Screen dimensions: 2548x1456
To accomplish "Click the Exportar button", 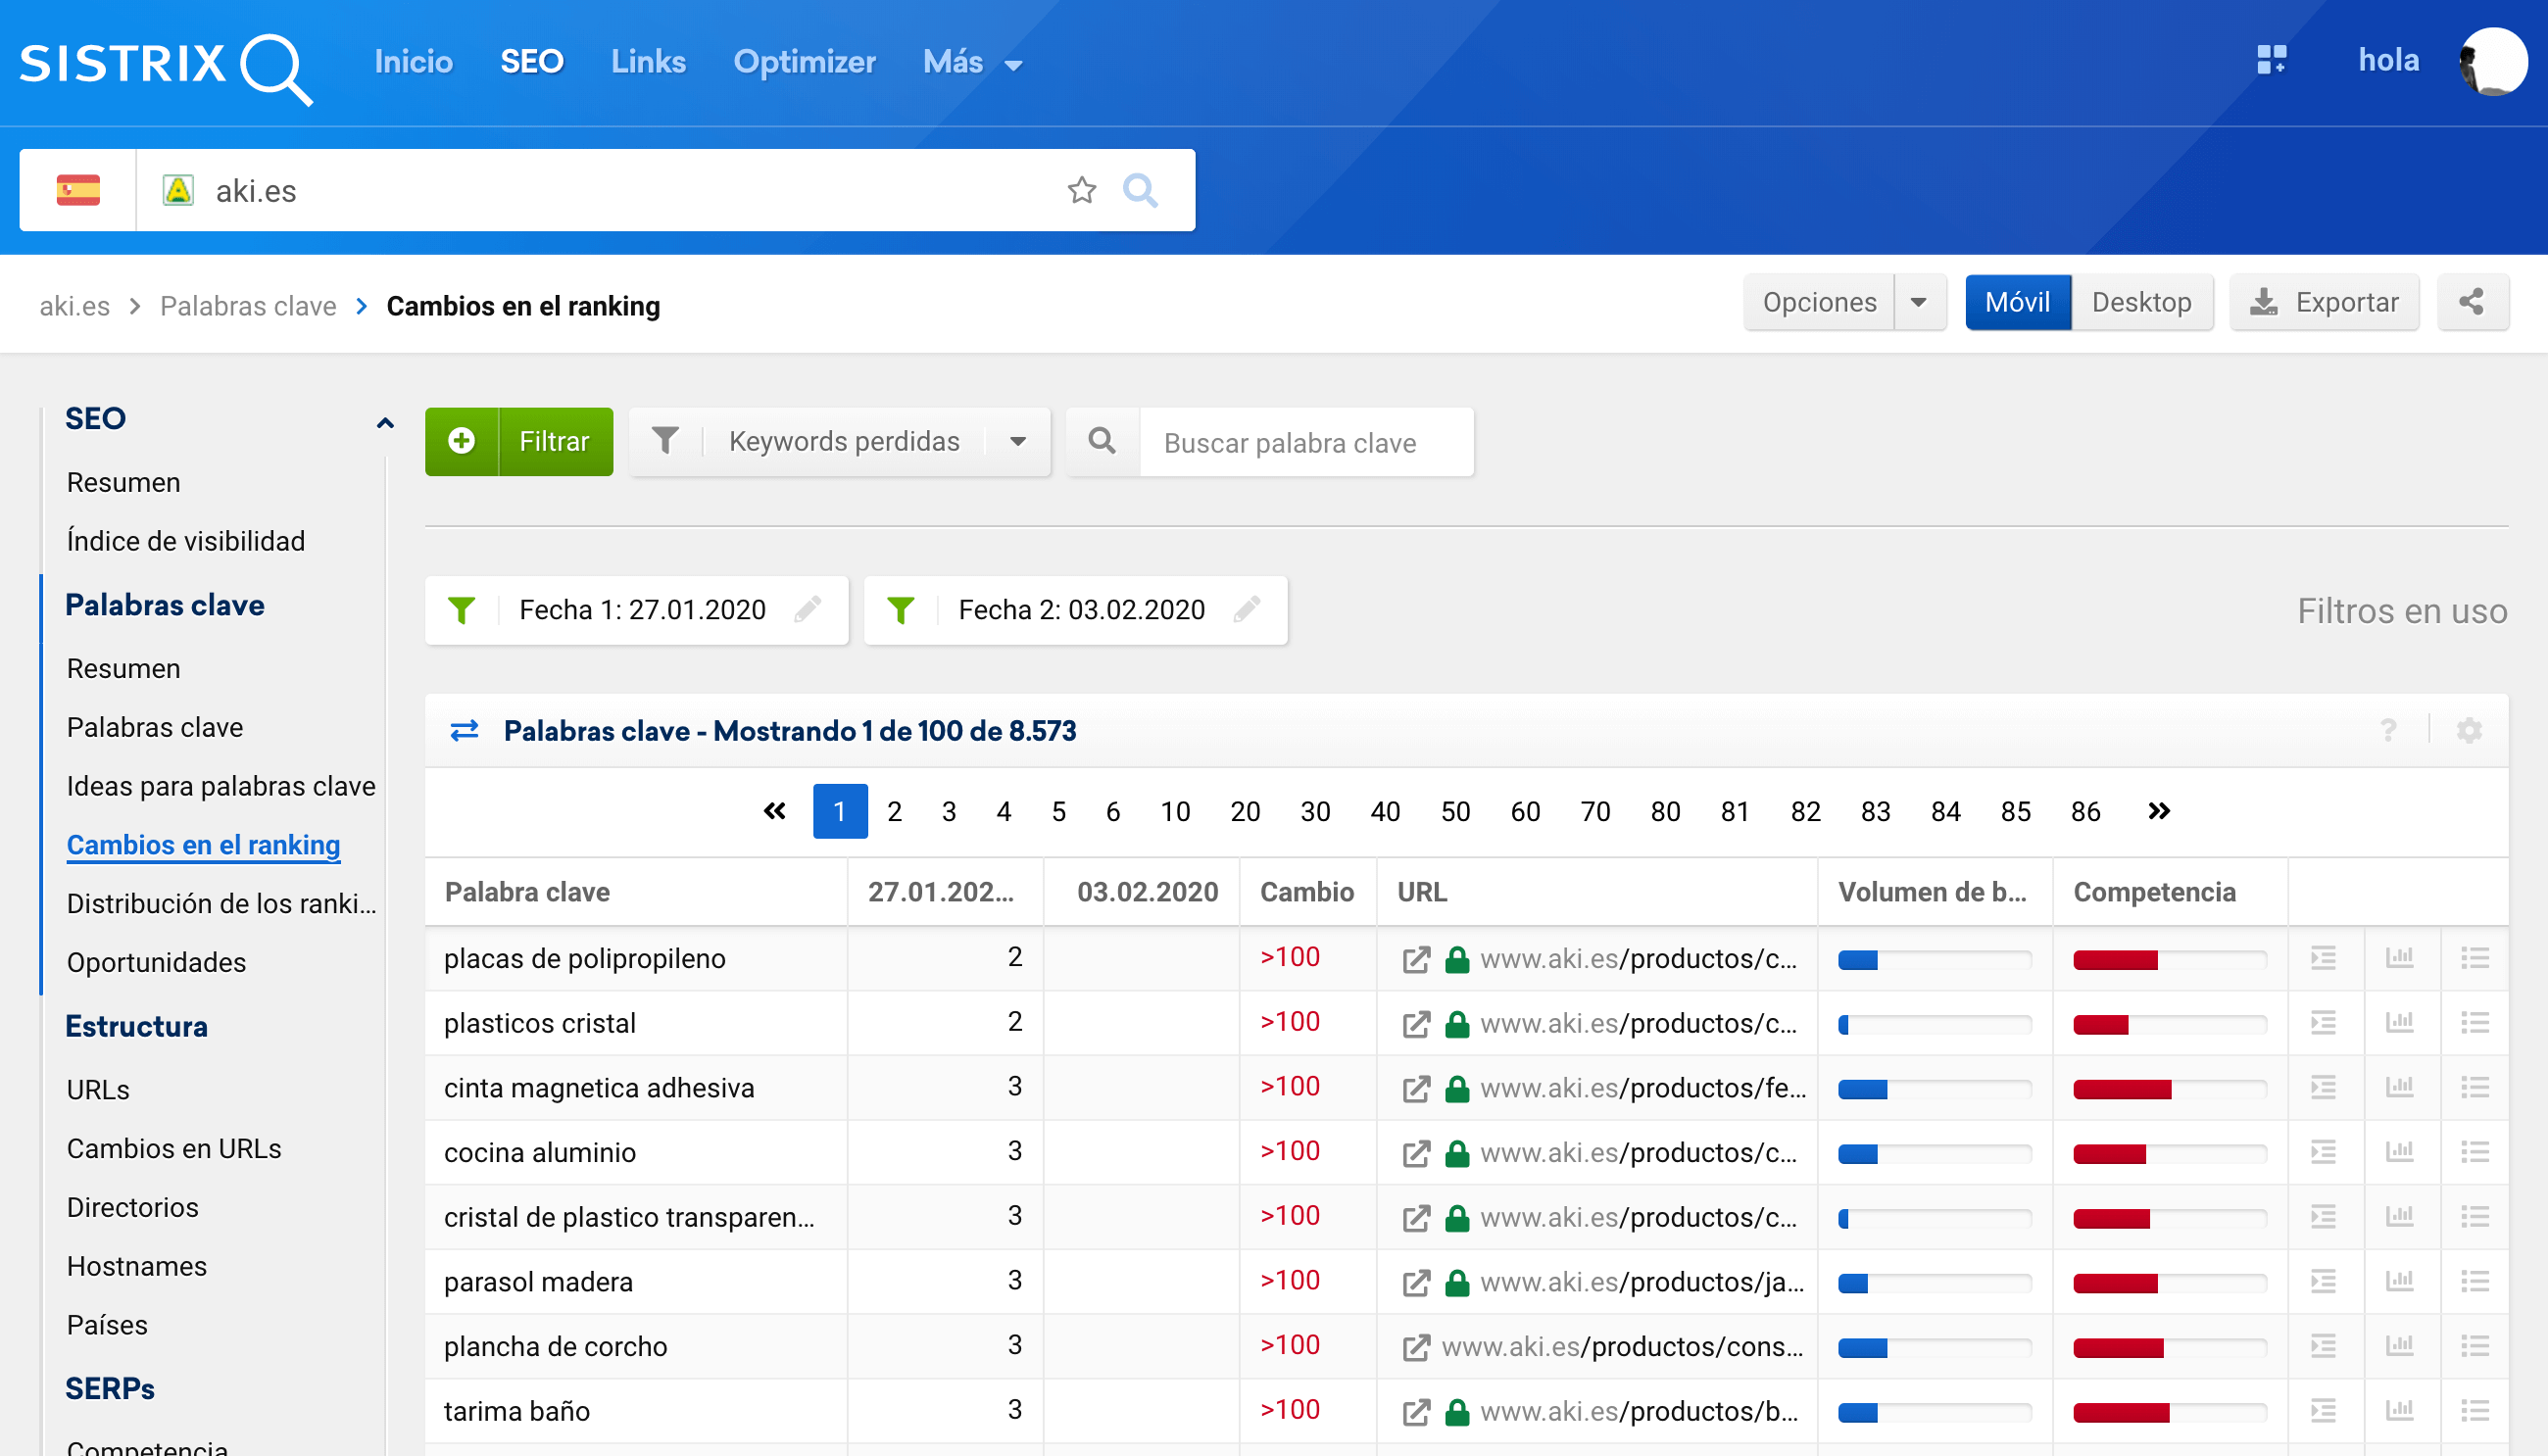I will [2324, 302].
